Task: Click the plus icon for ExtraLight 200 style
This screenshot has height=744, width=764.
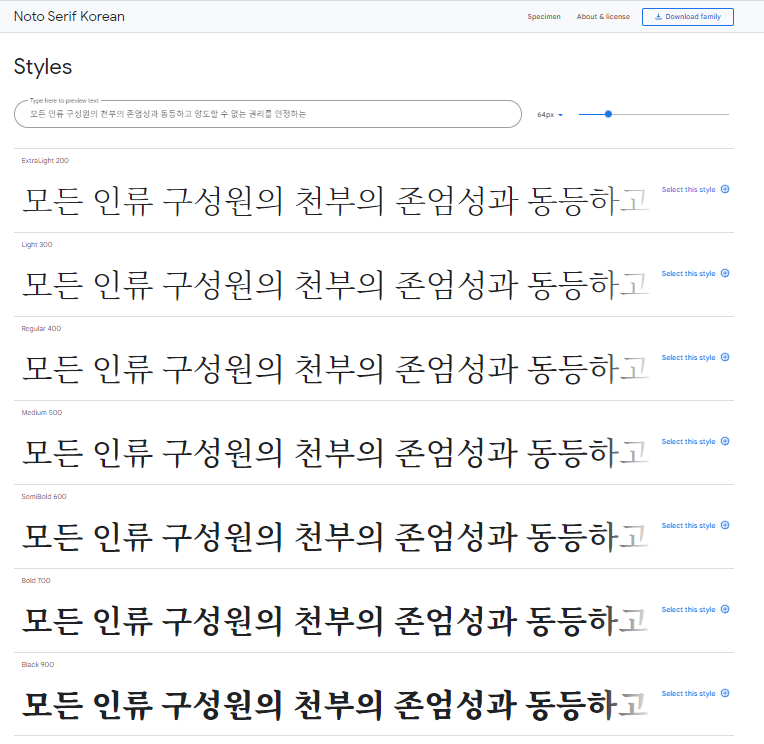Action: click(x=725, y=189)
